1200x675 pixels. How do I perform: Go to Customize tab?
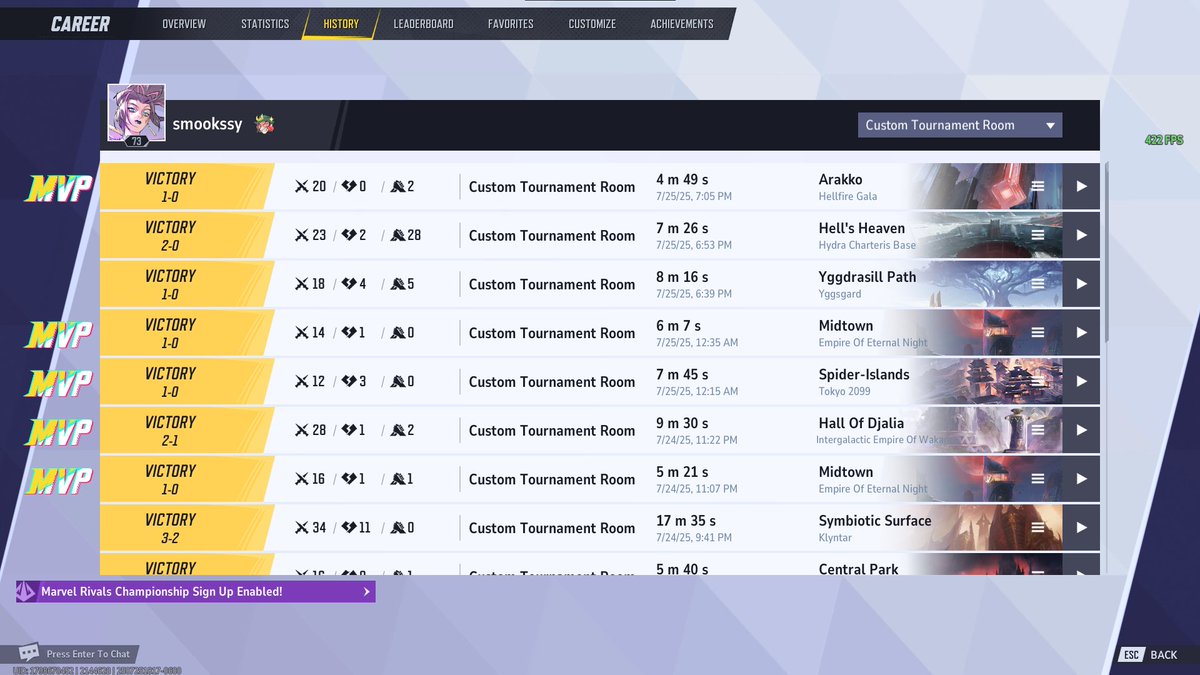click(x=592, y=24)
